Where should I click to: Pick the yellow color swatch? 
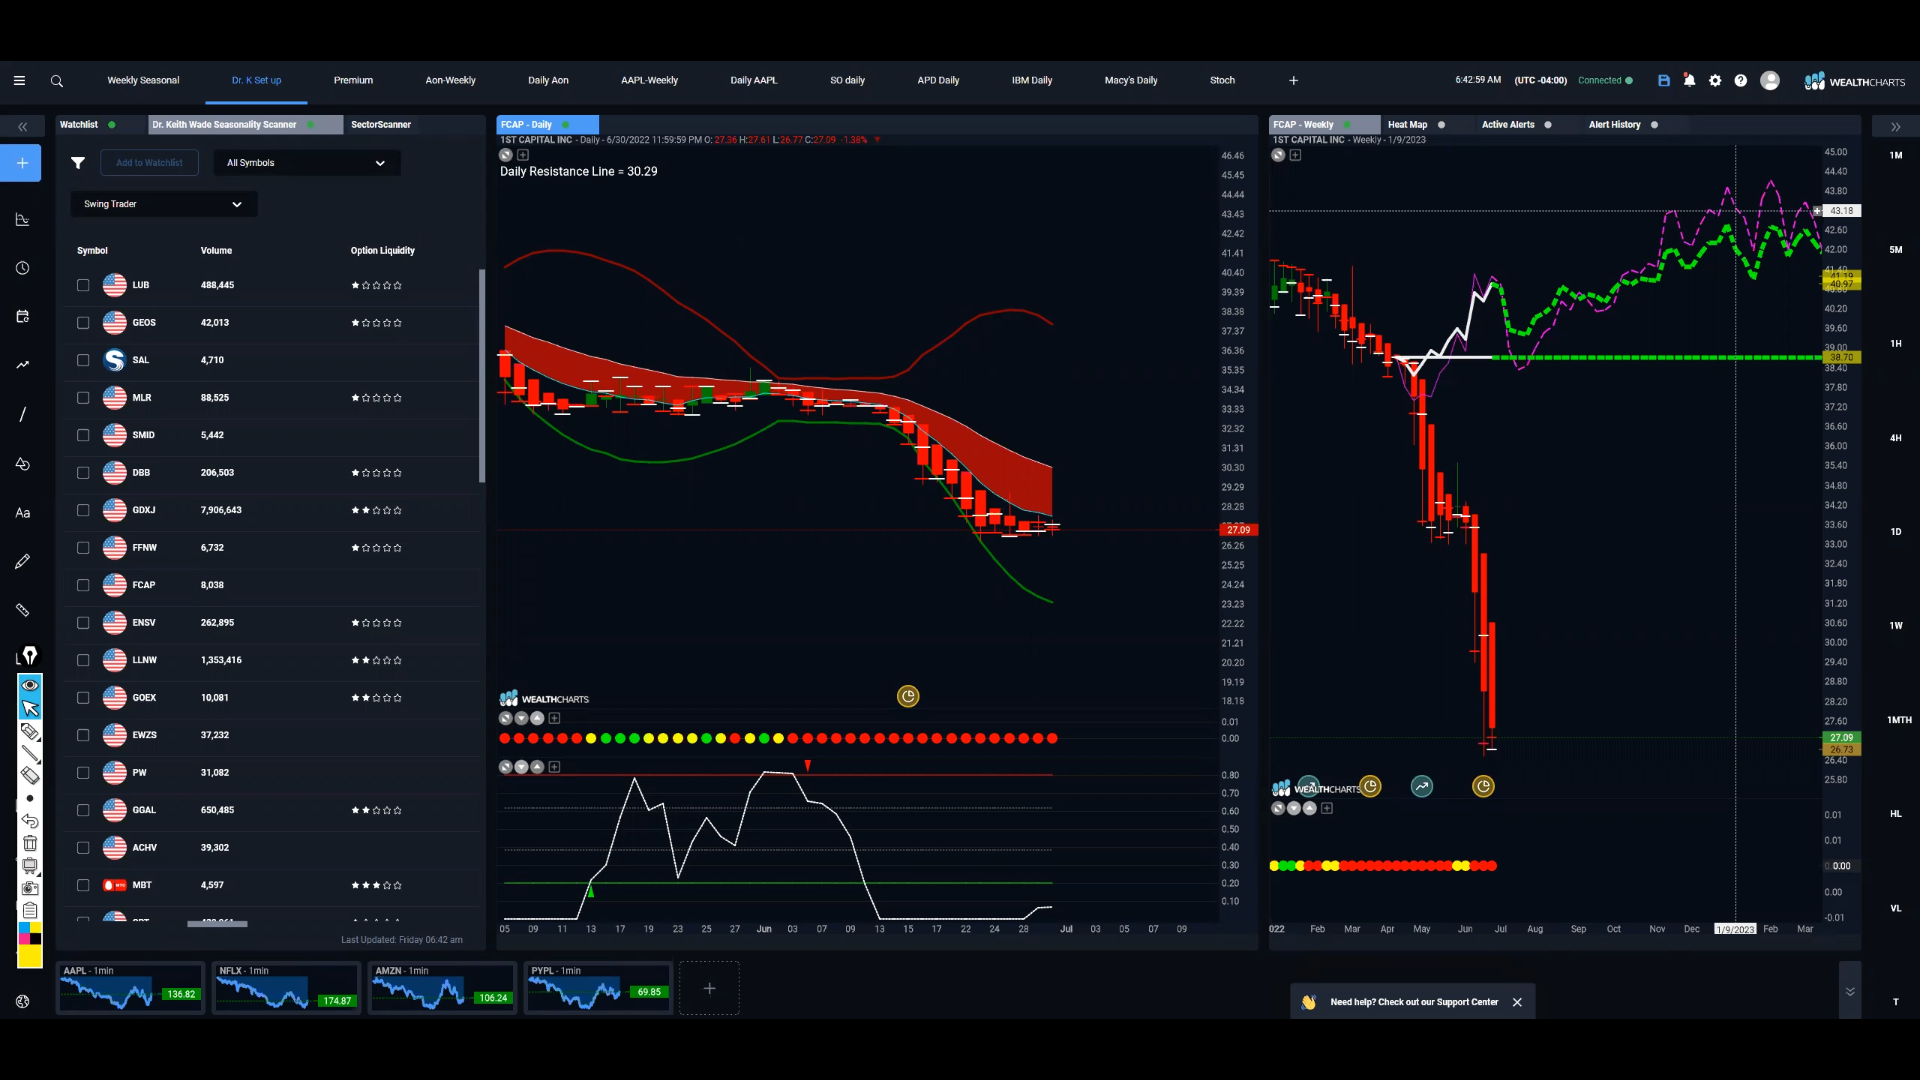30,957
